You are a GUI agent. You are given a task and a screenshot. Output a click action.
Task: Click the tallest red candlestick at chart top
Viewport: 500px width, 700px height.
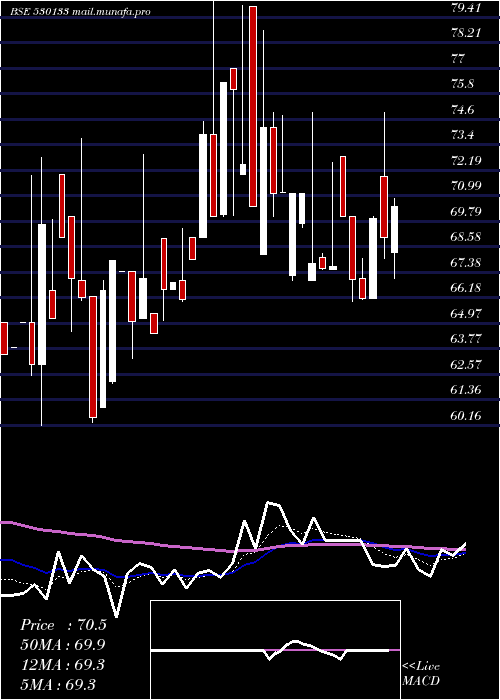(x=253, y=106)
